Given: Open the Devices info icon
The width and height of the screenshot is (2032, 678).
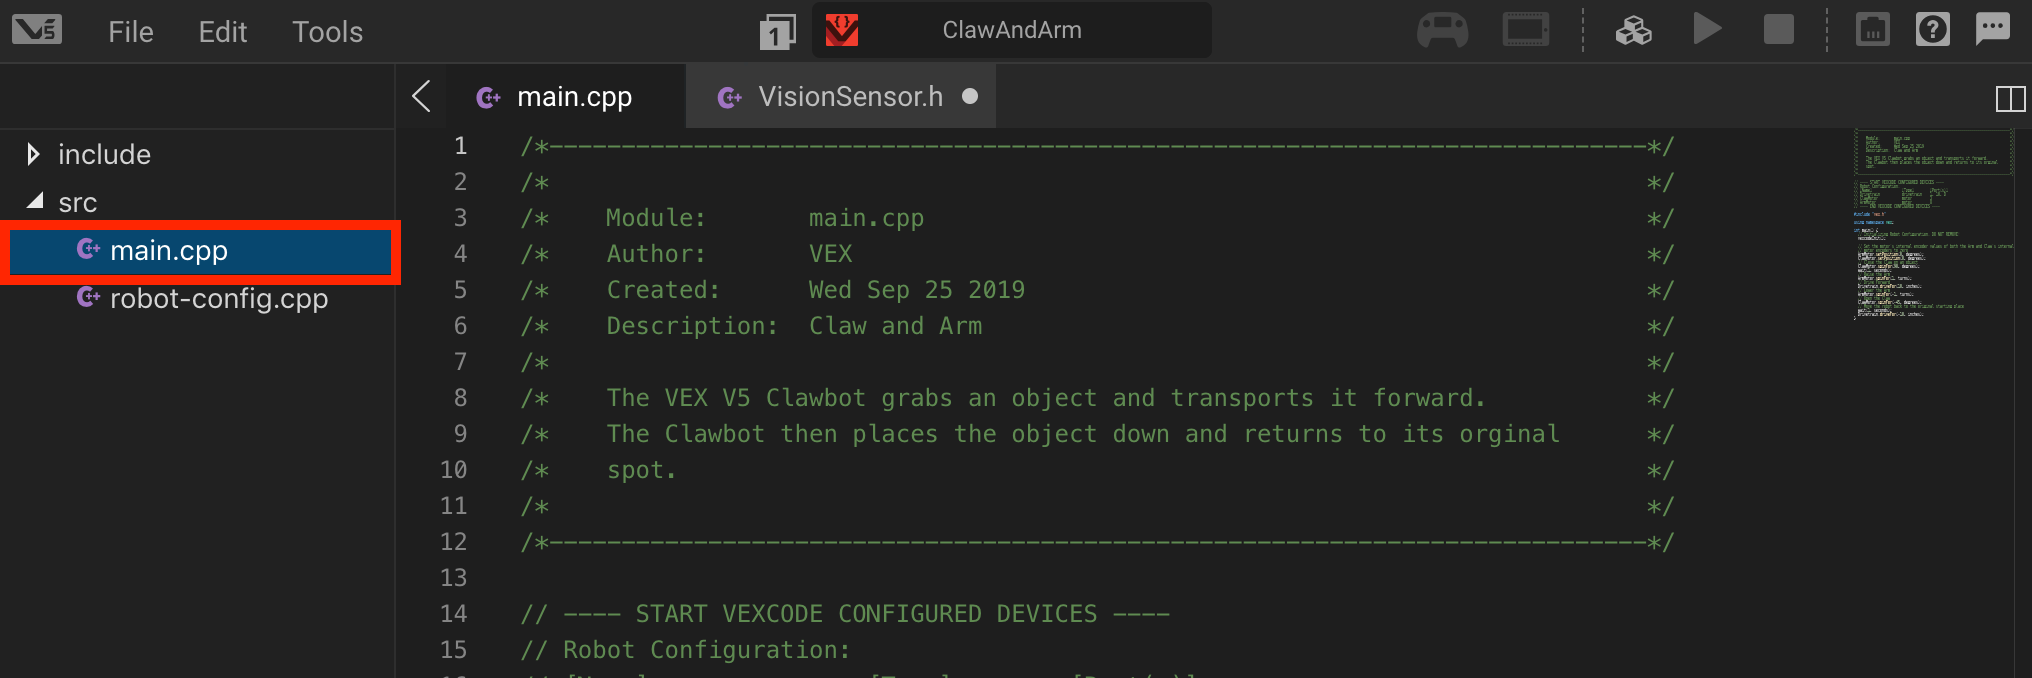Looking at the screenshot, I should click(1873, 29).
